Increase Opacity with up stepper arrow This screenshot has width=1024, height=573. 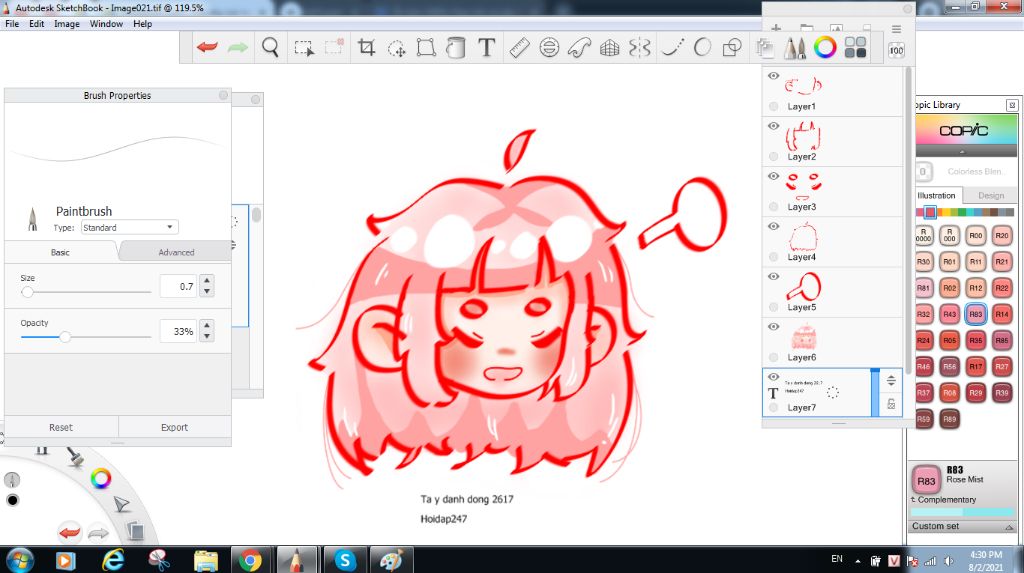(207, 325)
